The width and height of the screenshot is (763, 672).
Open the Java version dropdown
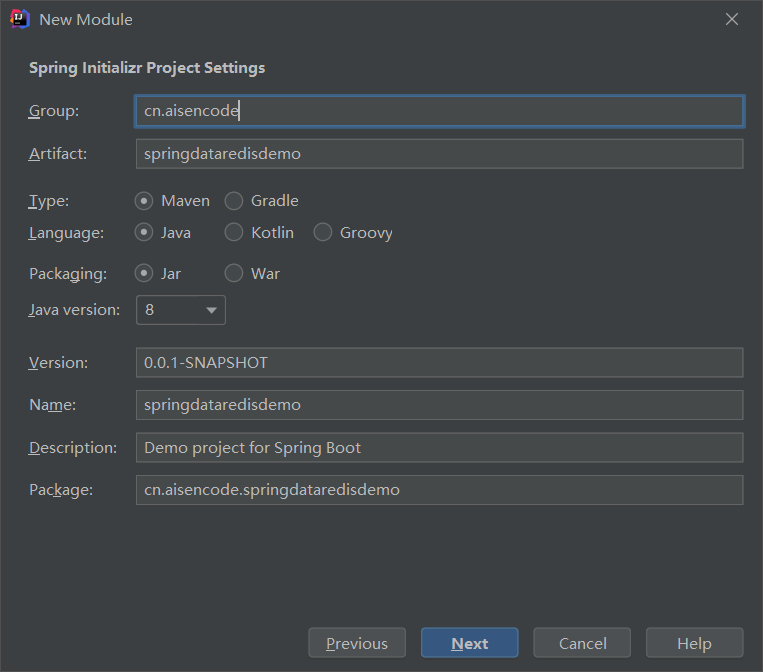tap(181, 310)
